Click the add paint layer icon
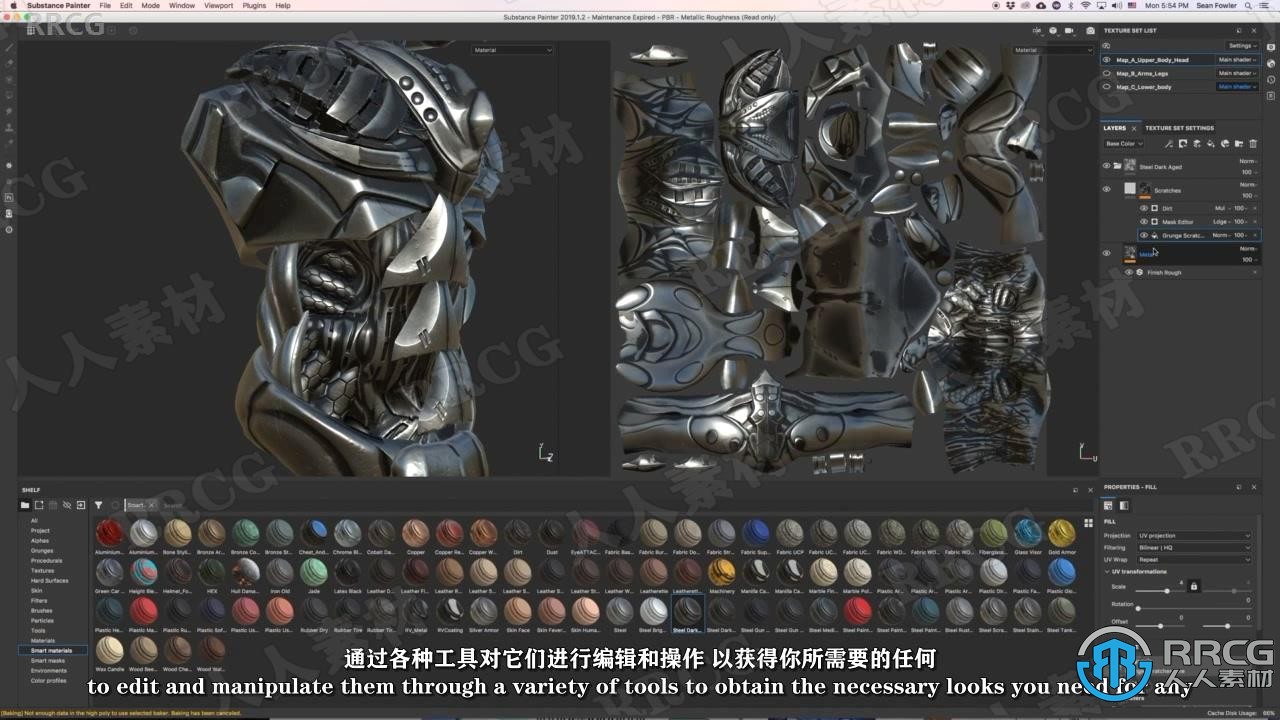 (1197, 143)
